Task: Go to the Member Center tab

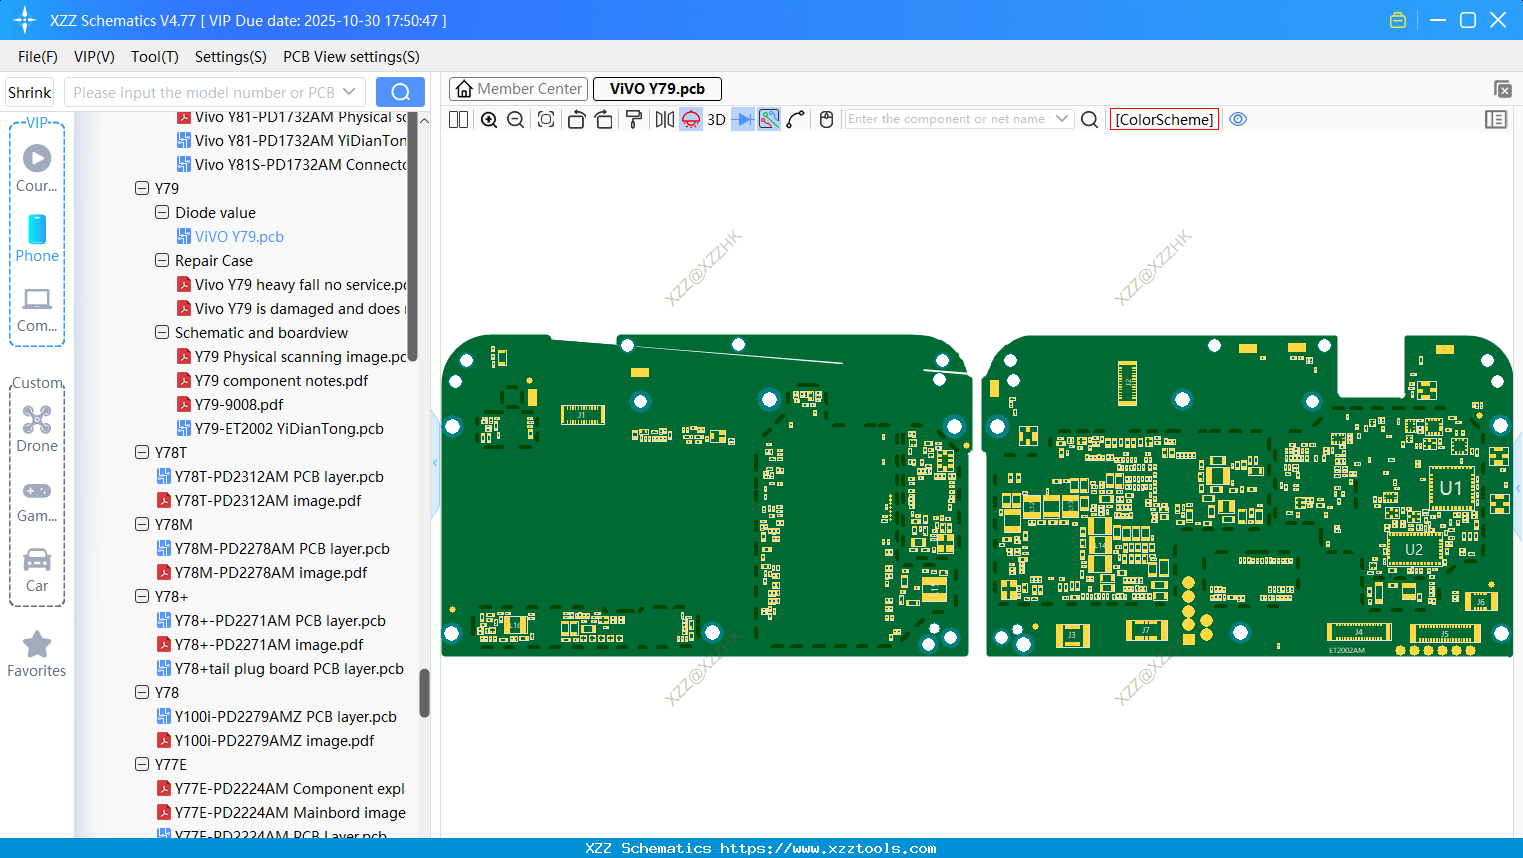Action: click(518, 89)
